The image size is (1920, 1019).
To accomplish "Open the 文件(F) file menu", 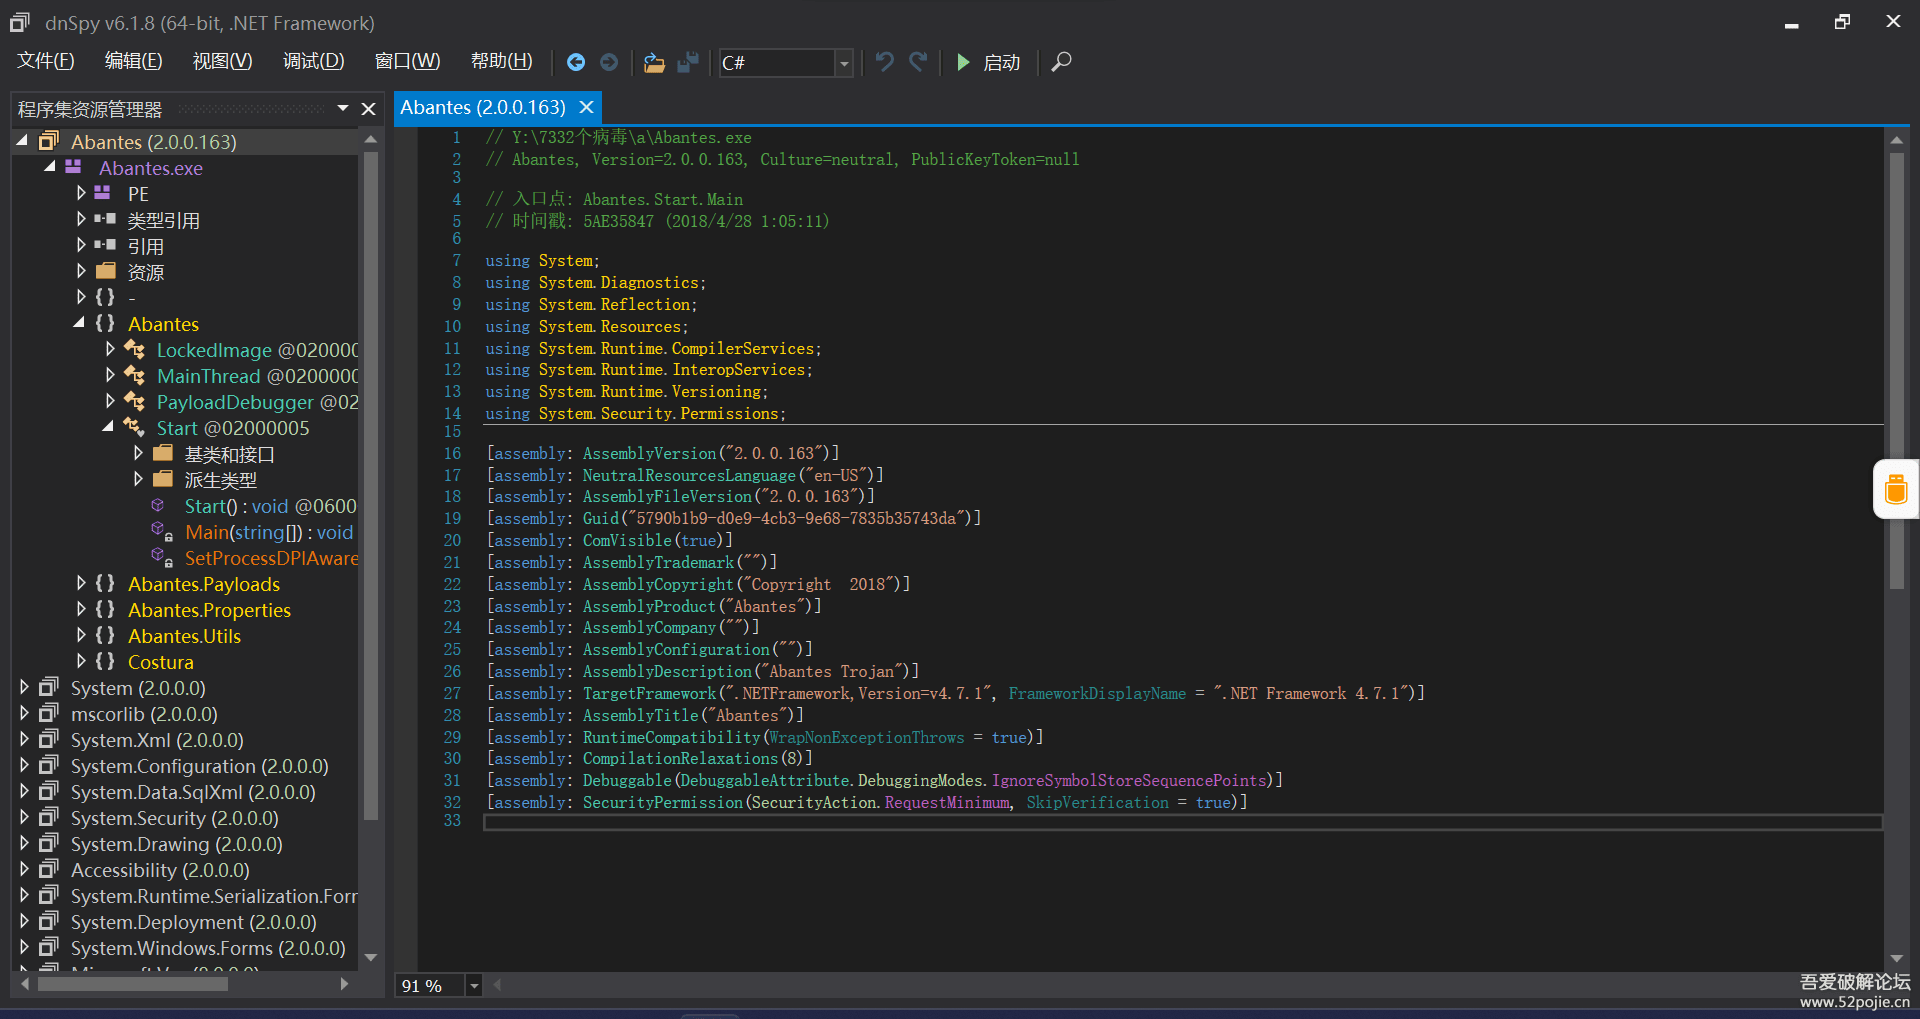I will click(x=46, y=62).
